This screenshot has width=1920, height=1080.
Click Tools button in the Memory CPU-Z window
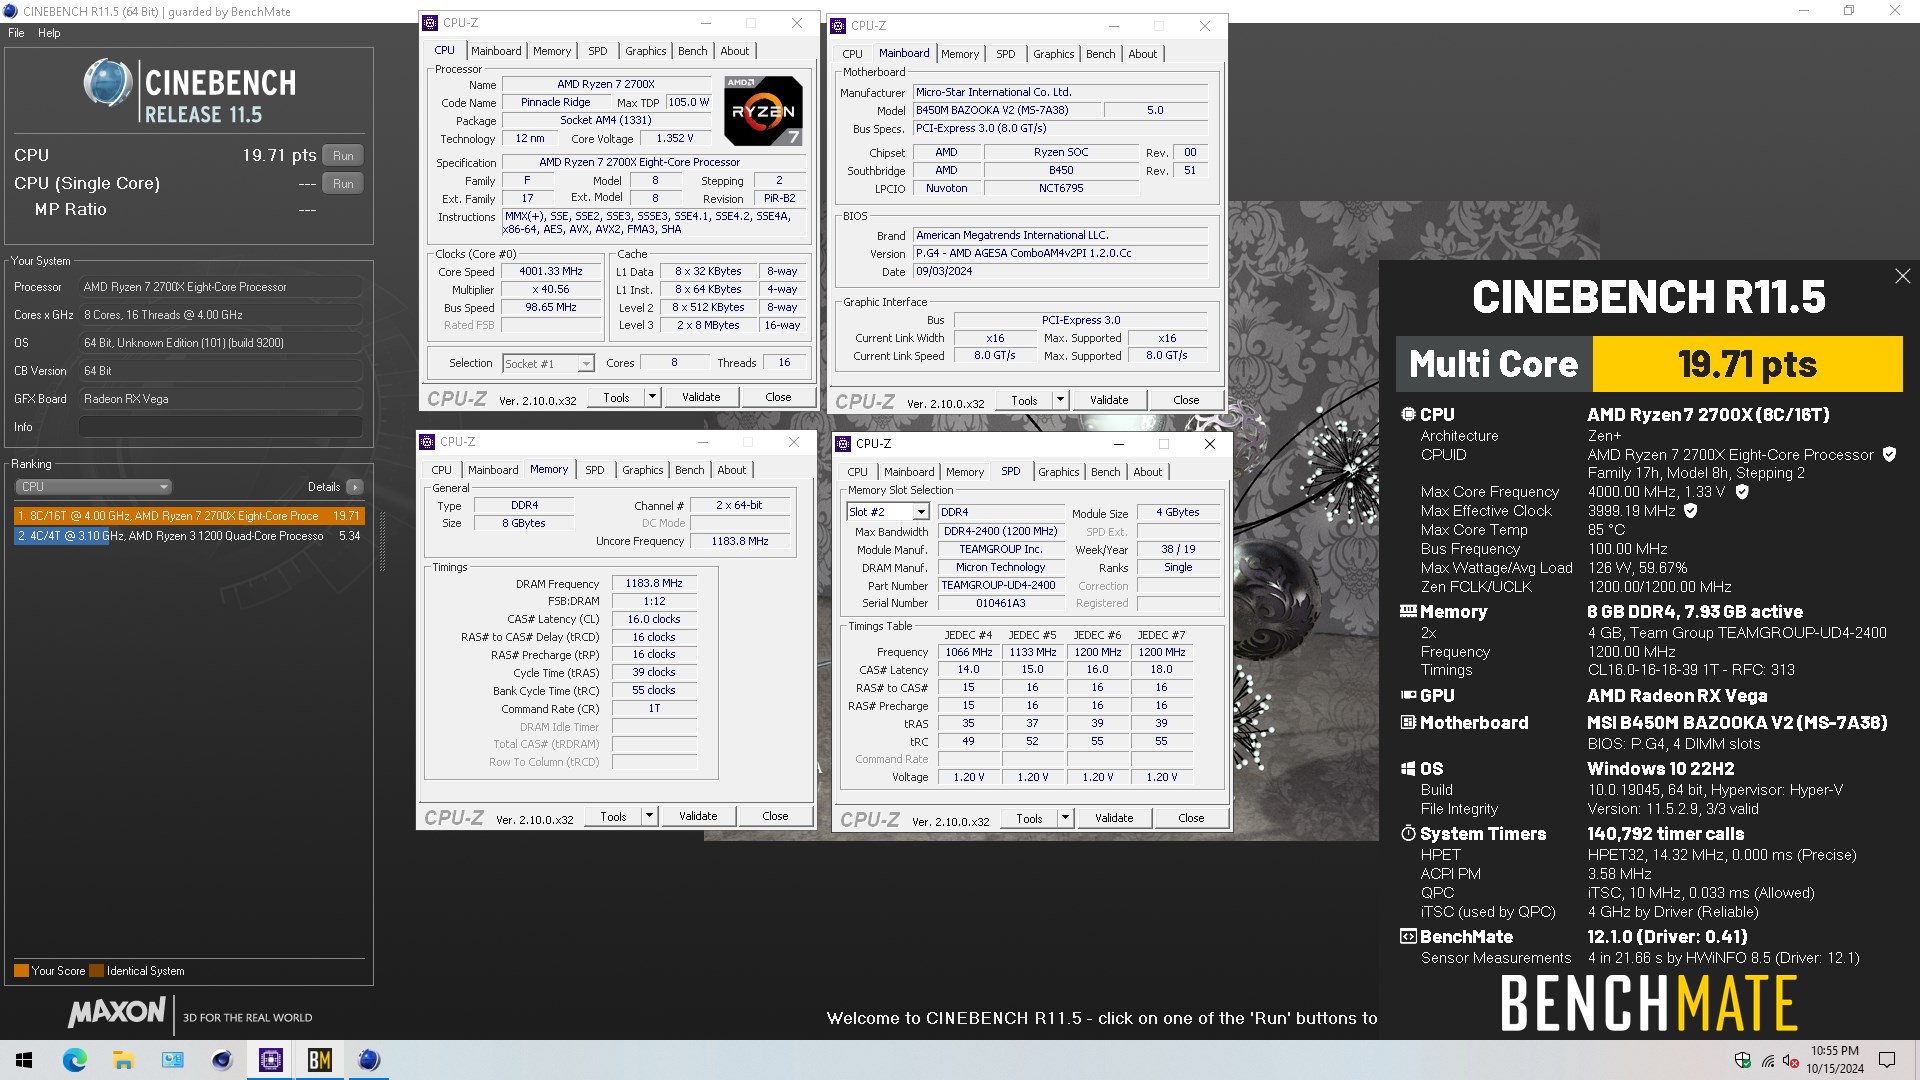613,816
